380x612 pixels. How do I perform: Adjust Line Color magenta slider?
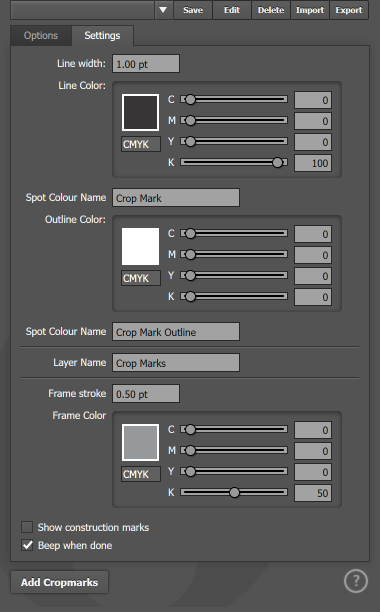click(x=234, y=120)
